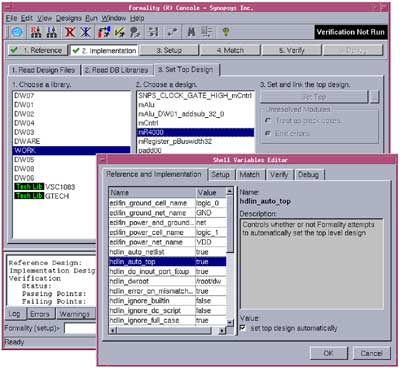Select the edifin_ground_net_name variable row

pyautogui.click(x=168, y=213)
